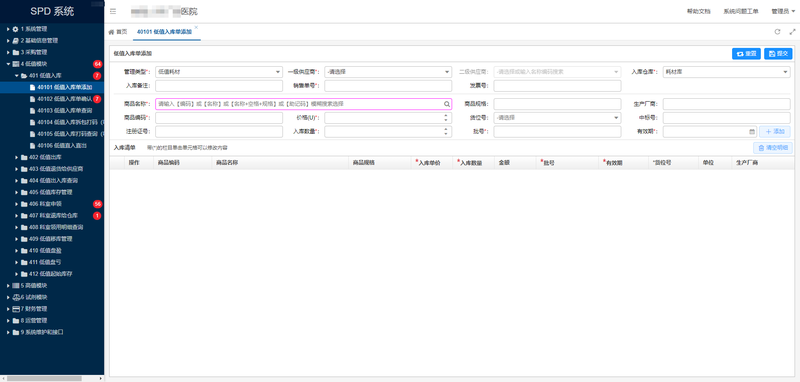800x382 pixels.
Task: Click the scale icon beside 6 试剂模块
Action: [x=16, y=297]
